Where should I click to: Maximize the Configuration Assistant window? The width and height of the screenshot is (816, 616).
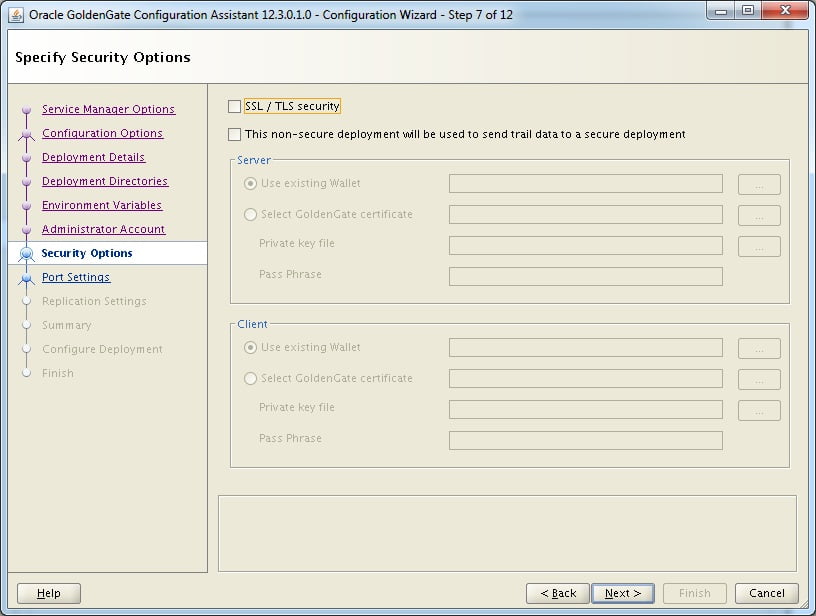[x=748, y=11]
